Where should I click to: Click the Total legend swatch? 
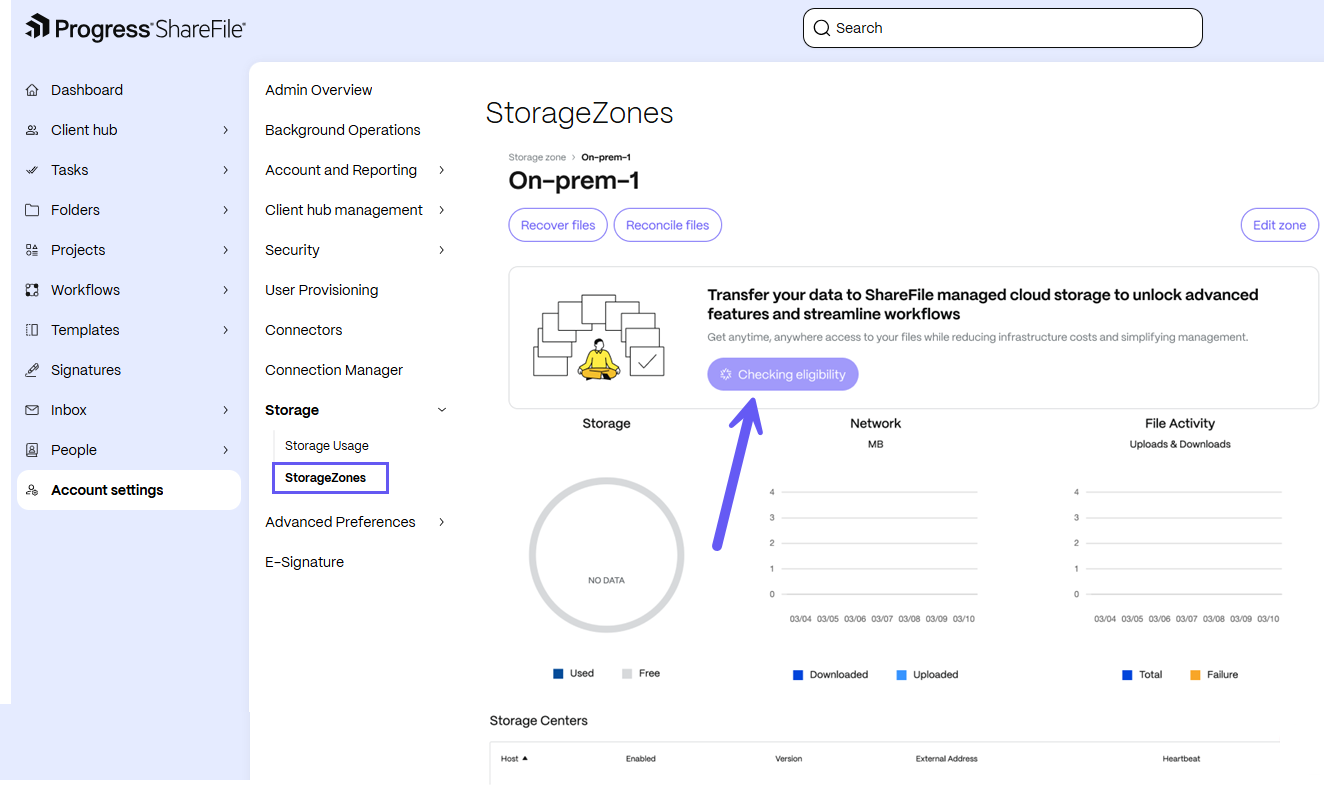point(1127,675)
